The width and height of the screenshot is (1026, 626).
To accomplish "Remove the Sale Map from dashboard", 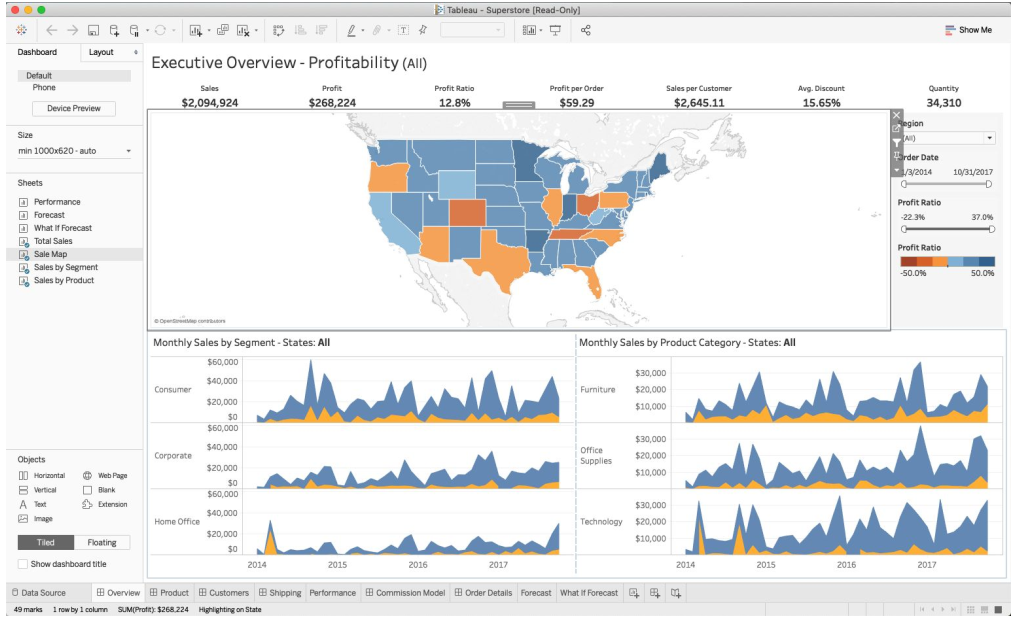I will coord(896,116).
